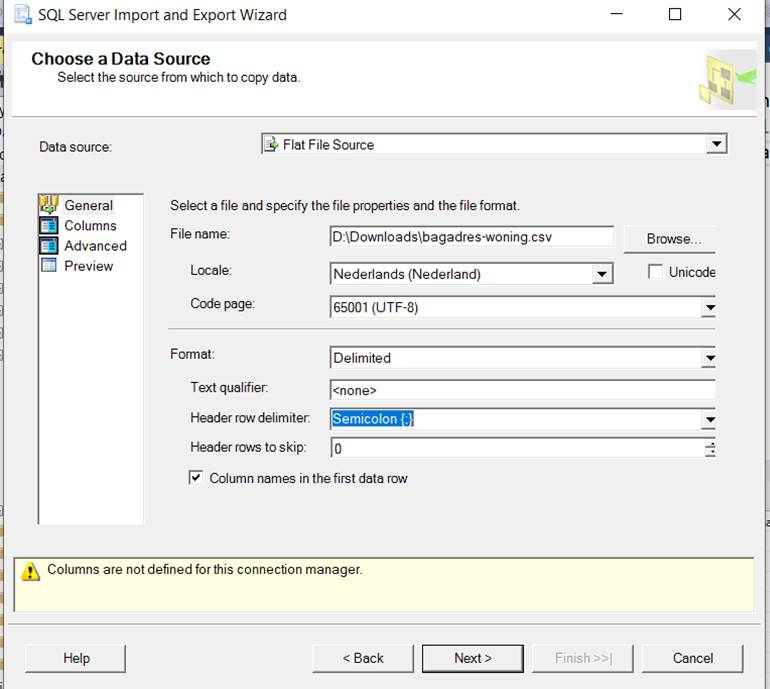The image size is (770, 689).
Task: Click the warning icon in message panel
Action: point(30,571)
